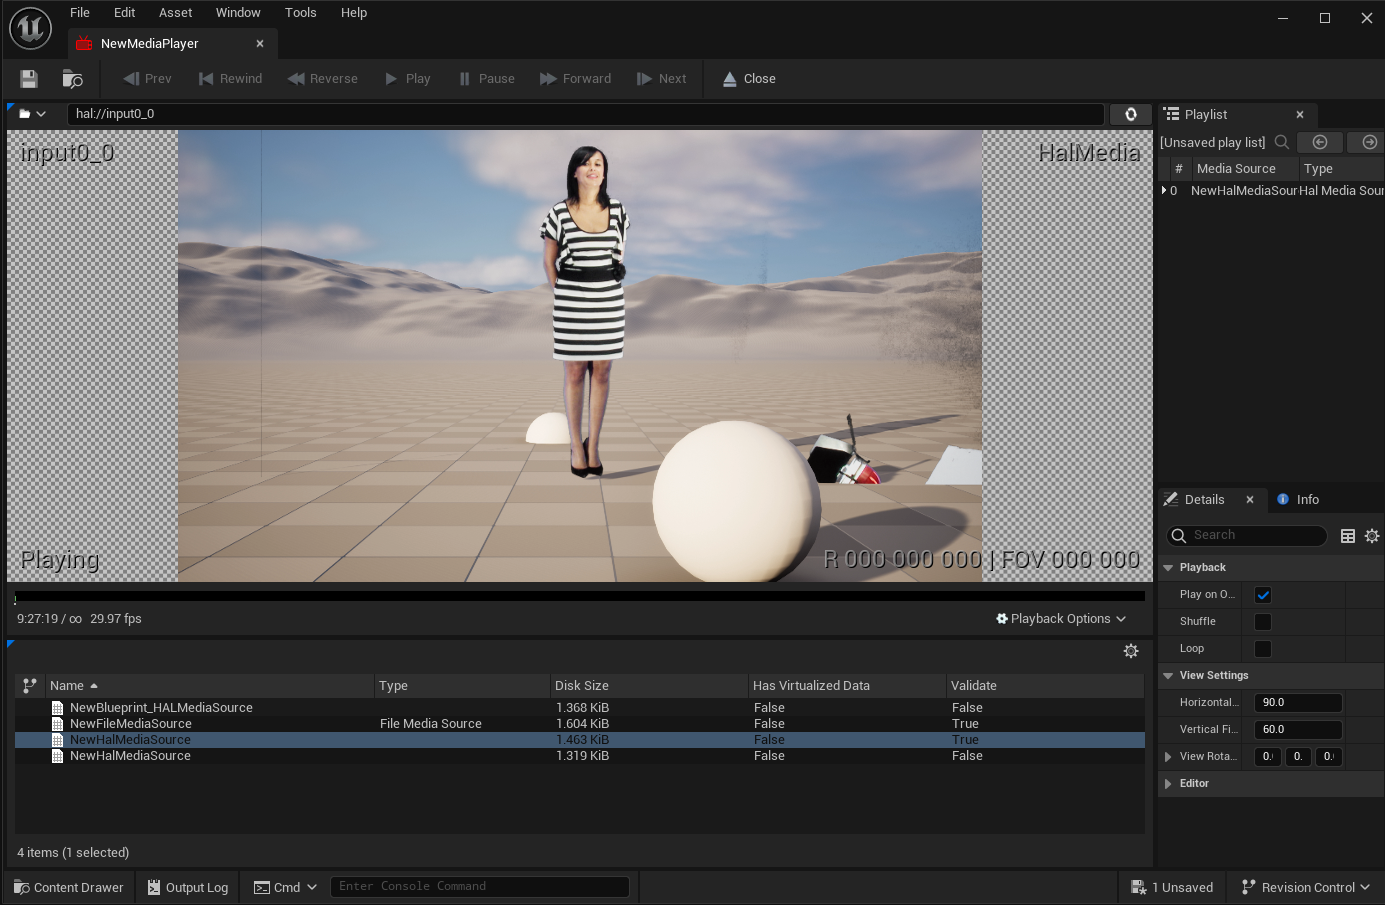
Task: Fast forward the media
Action: pos(575,79)
